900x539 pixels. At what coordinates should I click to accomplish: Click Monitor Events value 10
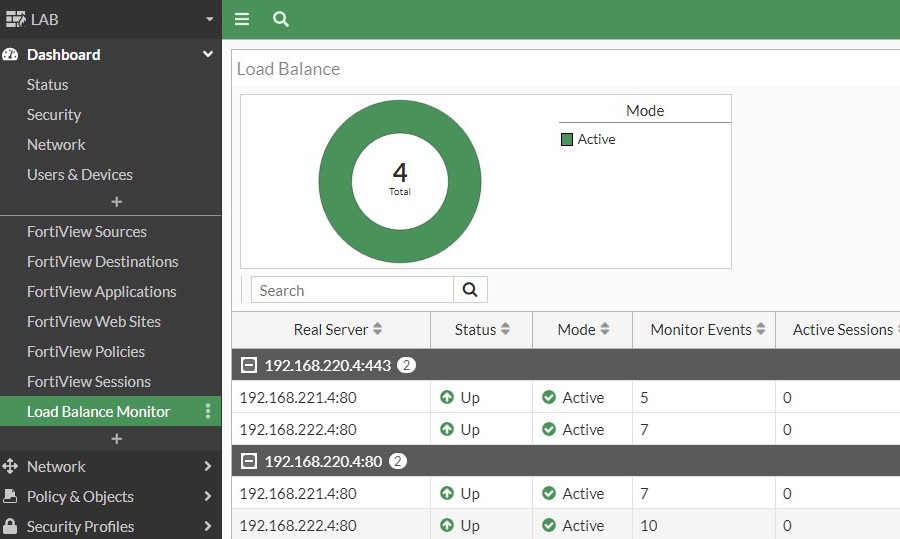click(x=649, y=525)
